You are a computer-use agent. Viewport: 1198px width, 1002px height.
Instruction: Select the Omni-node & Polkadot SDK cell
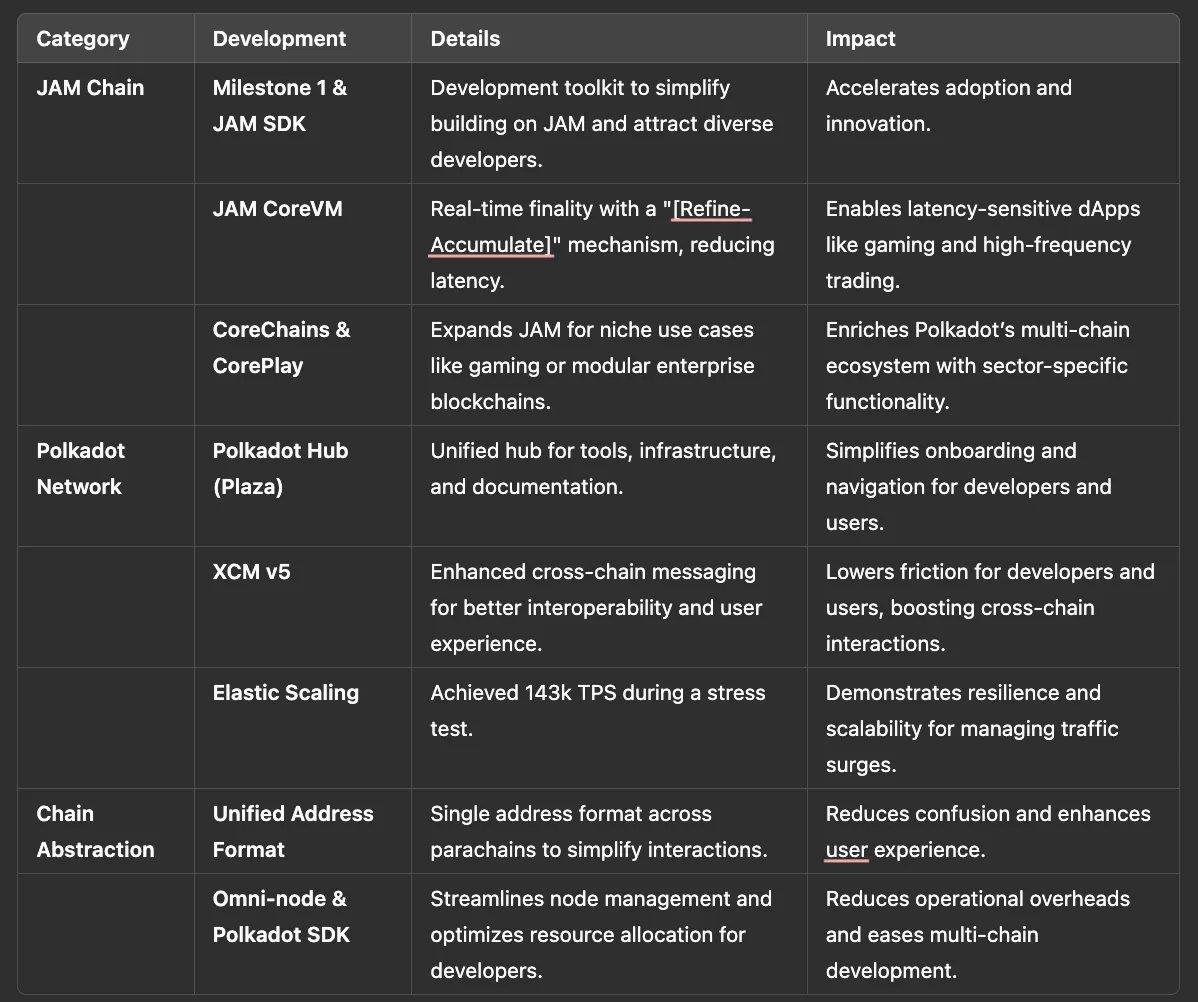point(281,917)
